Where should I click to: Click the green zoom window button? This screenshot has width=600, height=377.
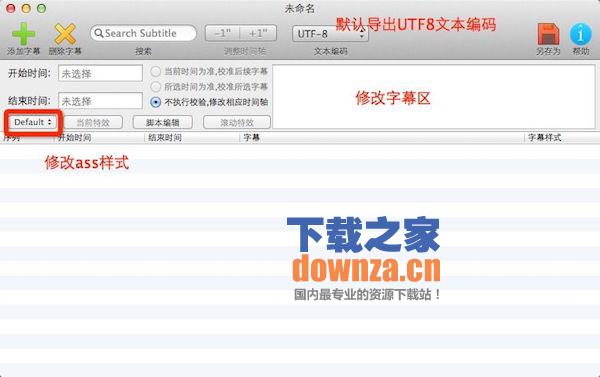coord(41,8)
